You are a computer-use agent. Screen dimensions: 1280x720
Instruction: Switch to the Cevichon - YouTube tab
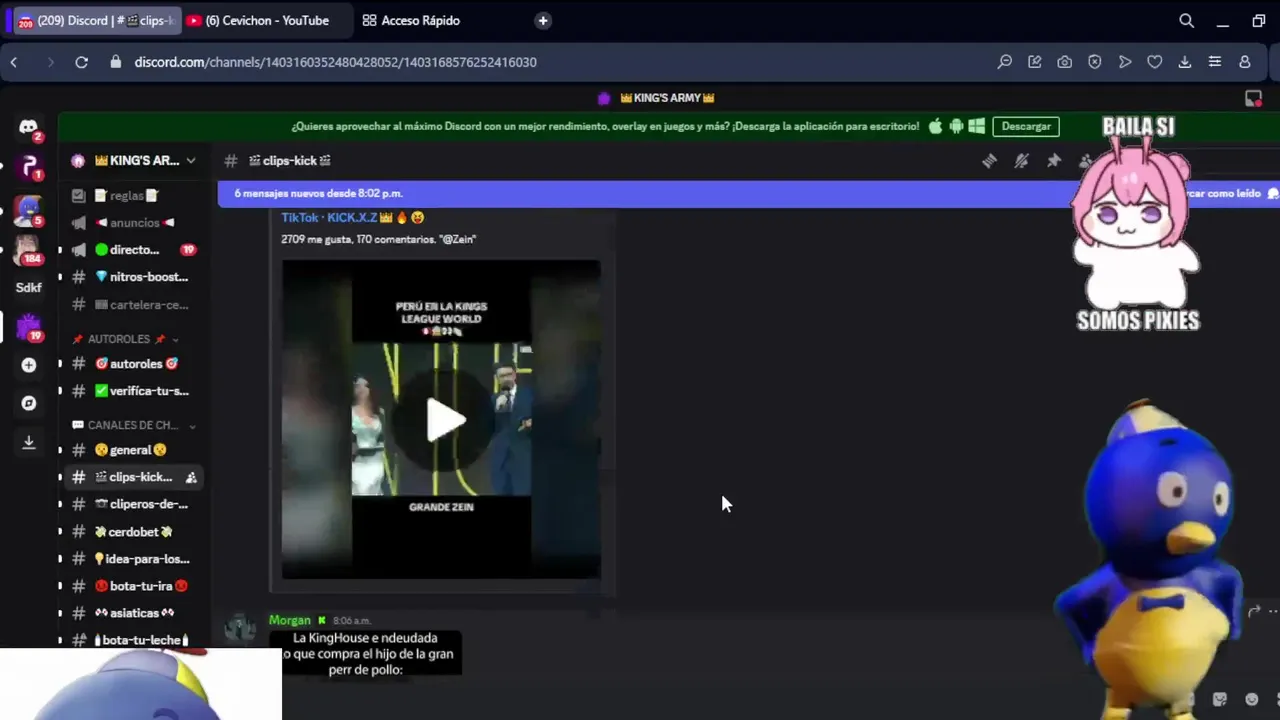(x=267, y=20)
